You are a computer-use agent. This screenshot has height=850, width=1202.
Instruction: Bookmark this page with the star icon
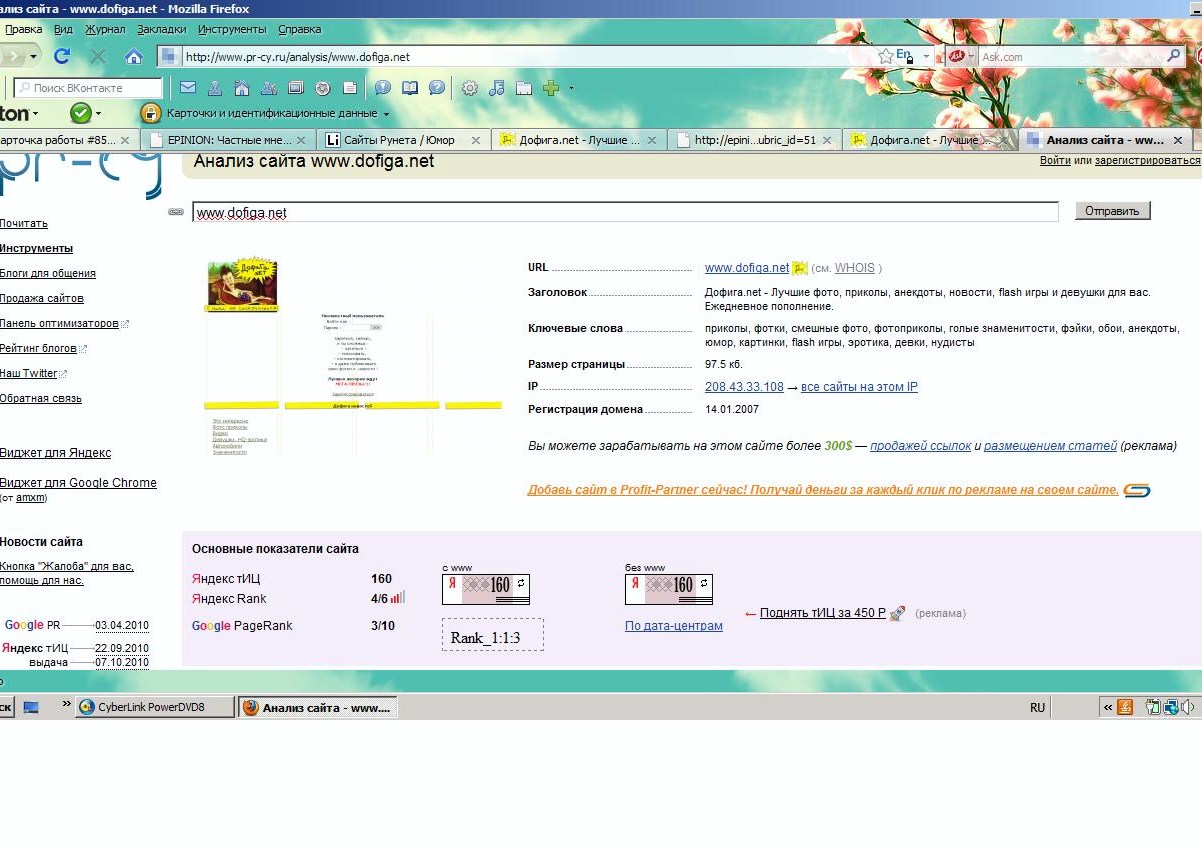pos(885,57)
